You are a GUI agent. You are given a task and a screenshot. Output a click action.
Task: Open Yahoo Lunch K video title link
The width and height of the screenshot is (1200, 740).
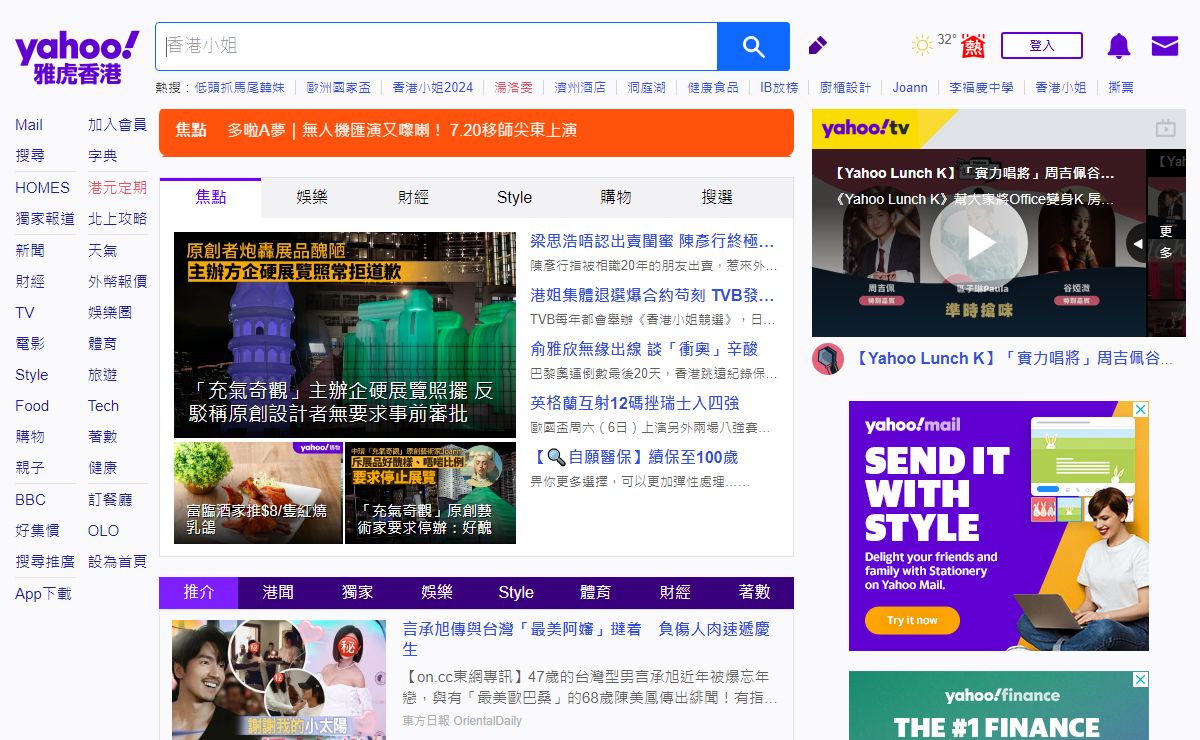pyautogui.click(x=1012, y=358)
